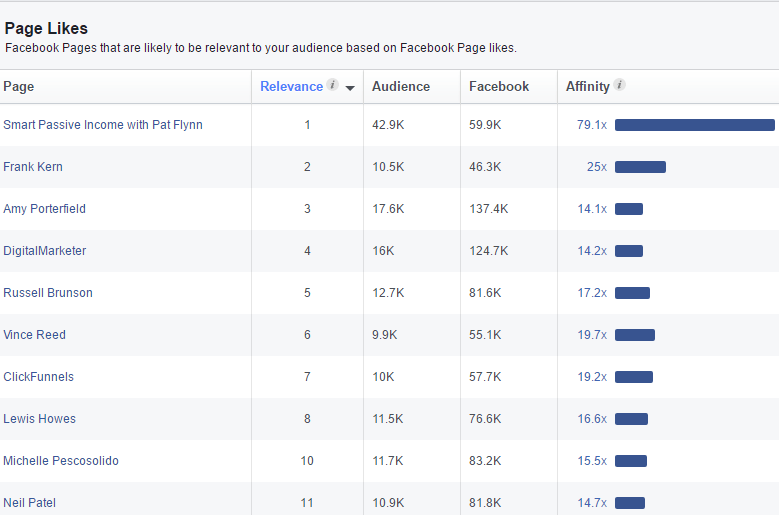Click the 81.6K Facebook value
This screenshot has height=515, width=779.
click(485, 293)
